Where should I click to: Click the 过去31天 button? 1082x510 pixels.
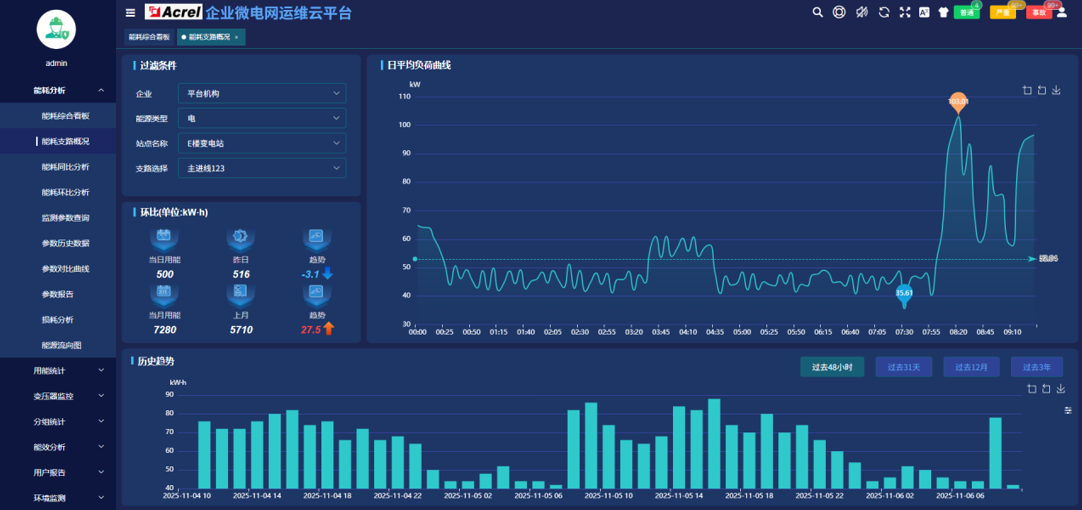point(902,367)
